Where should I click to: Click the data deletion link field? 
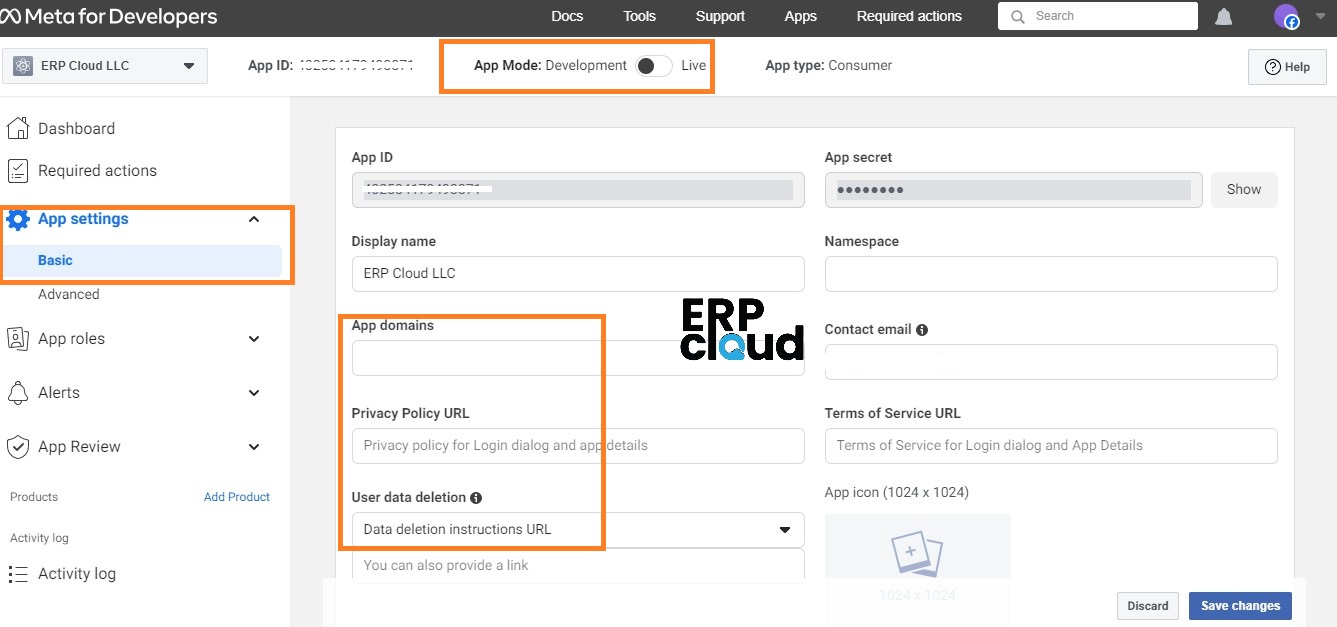coord(578,565)
